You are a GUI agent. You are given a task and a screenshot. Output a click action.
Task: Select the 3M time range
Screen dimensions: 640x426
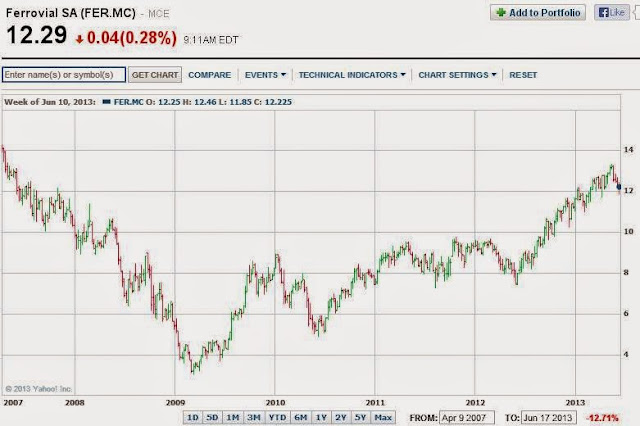click(x=254, y=417)
